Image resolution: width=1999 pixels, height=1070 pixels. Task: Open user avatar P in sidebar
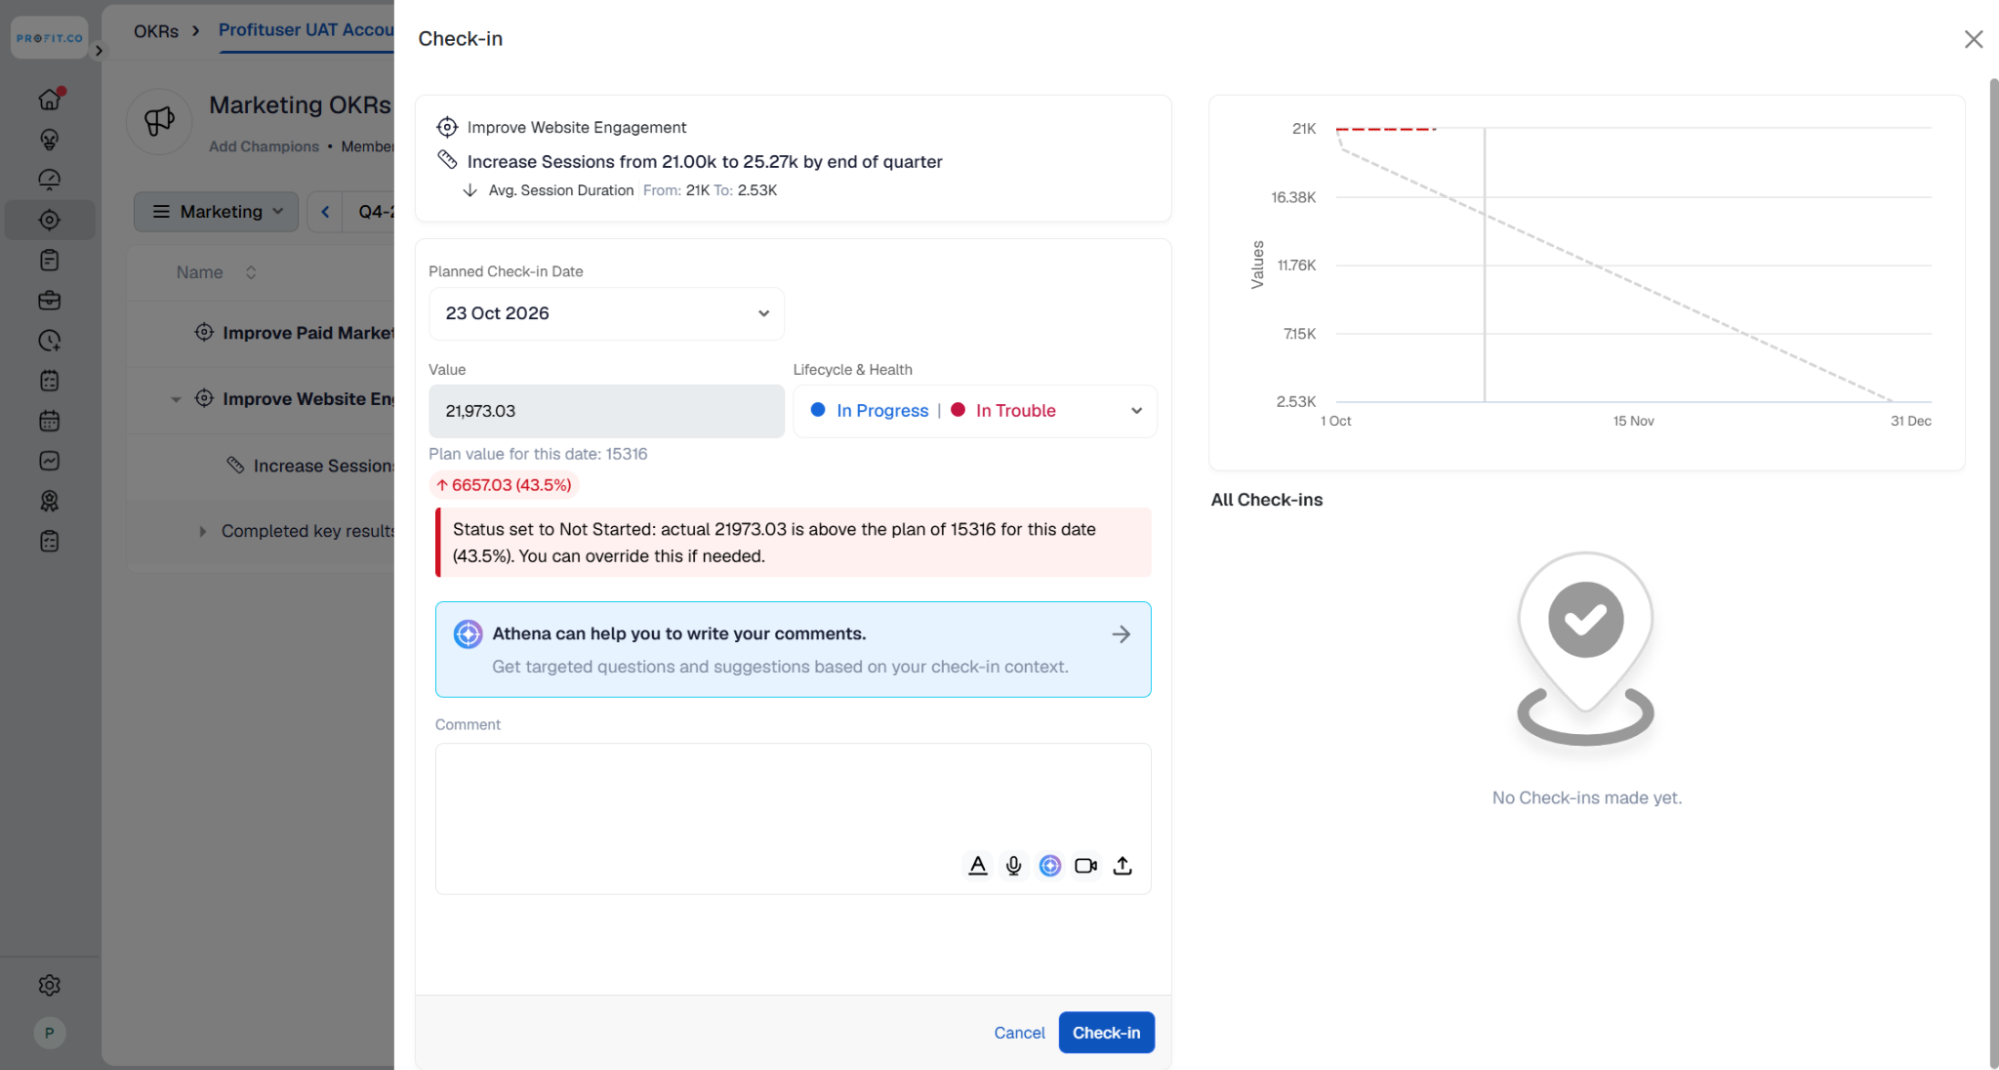49,1033
